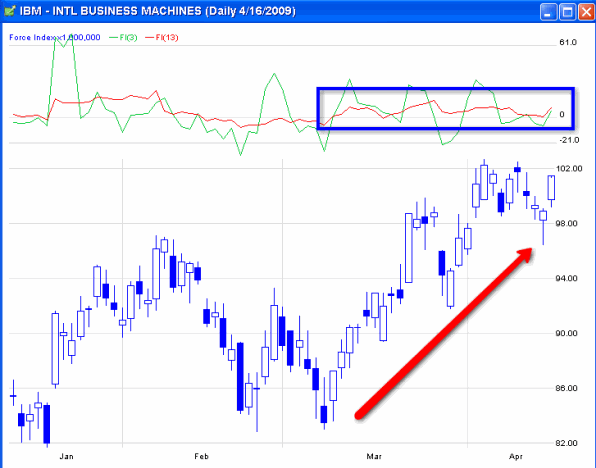Close the IBM chart window
Image resolution: width=596 pixels, height=468 pixels.
click(x=586, y=12)
